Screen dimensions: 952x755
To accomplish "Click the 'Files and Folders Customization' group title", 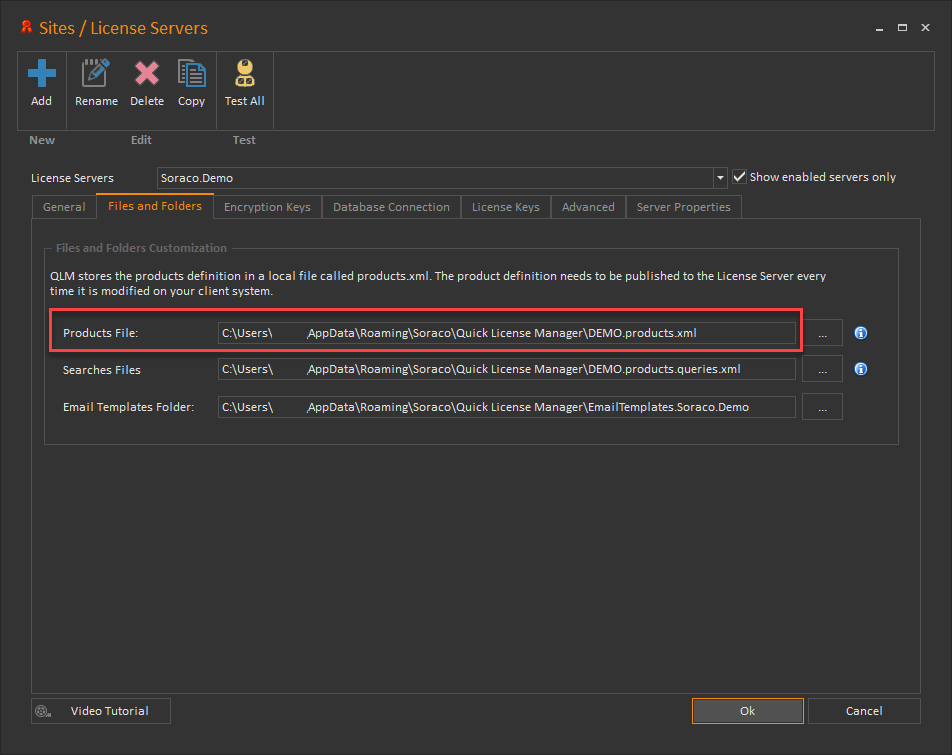I will click(141, 248).
